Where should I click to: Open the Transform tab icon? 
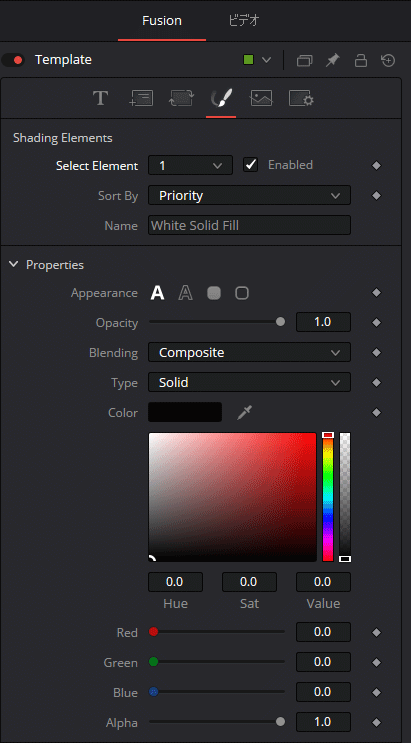[x=181, y=99]
